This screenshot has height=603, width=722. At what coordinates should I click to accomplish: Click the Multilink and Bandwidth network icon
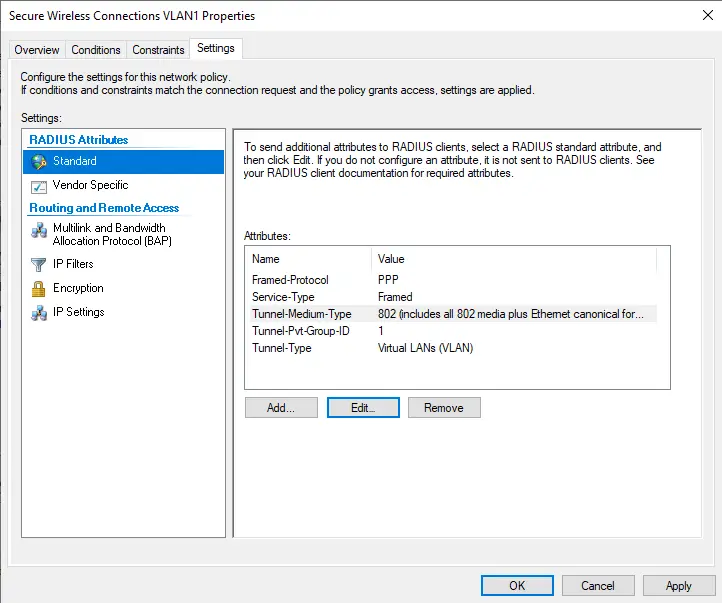39,230
